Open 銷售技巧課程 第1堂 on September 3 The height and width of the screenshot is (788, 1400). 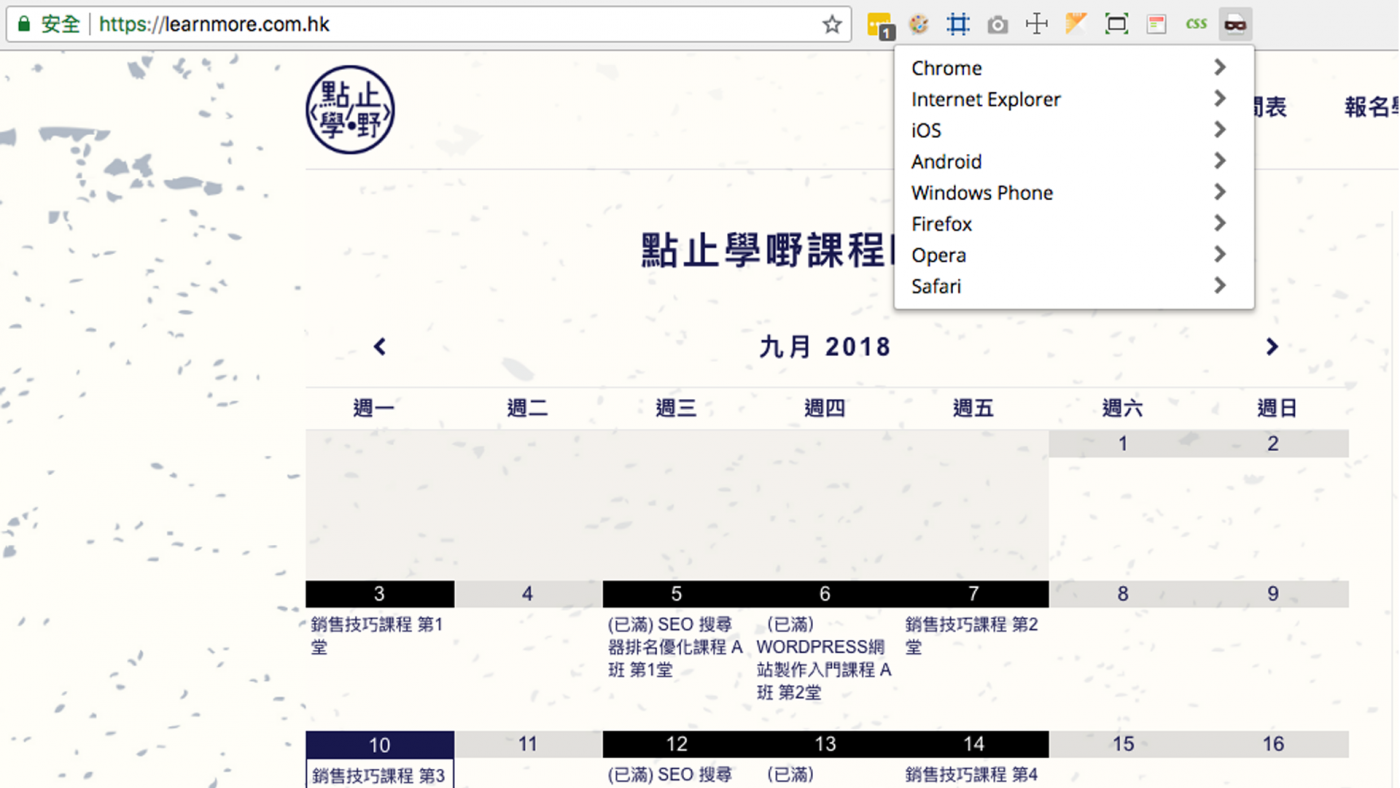[376, 635]
